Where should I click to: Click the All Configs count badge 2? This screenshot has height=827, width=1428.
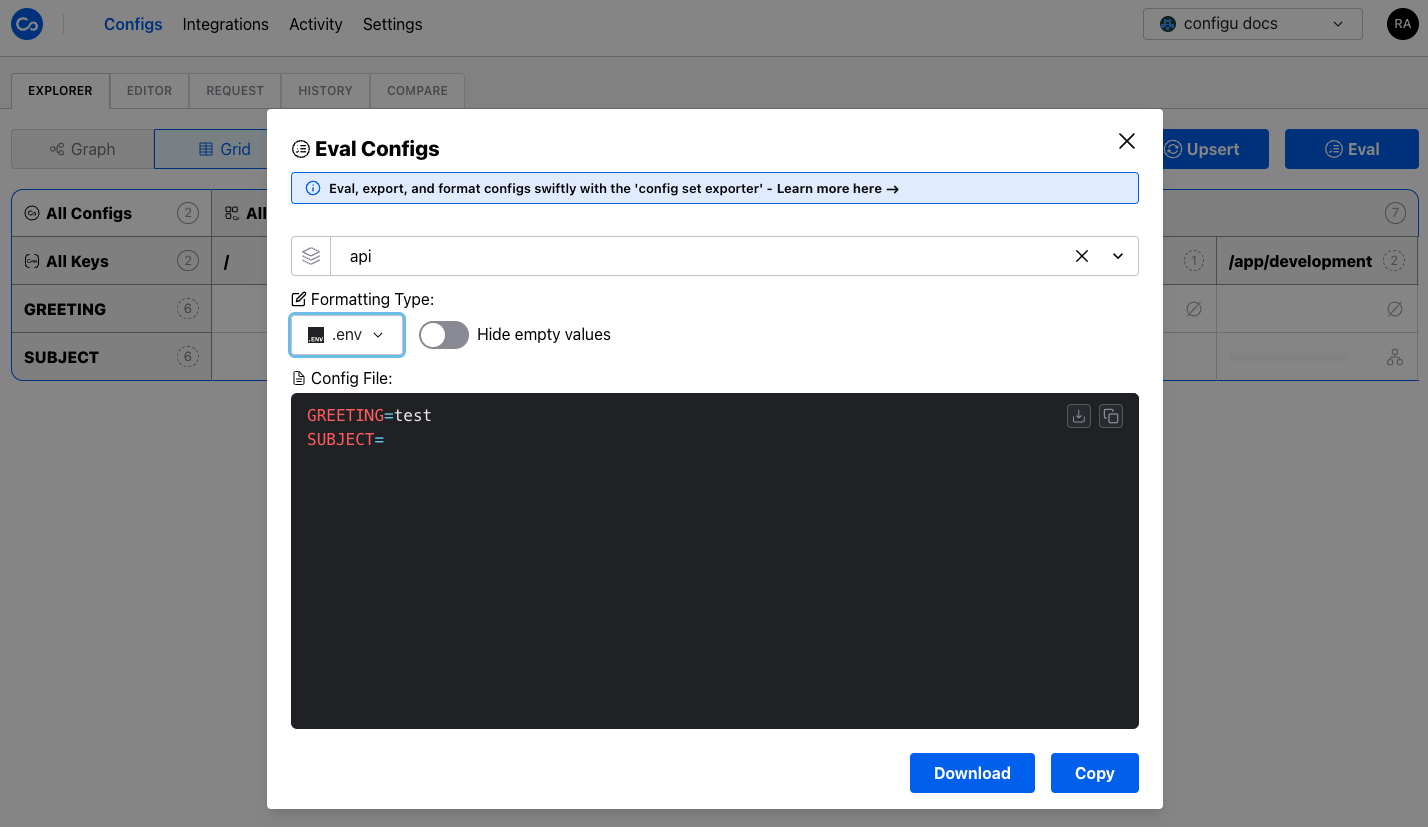click(187, 213)
